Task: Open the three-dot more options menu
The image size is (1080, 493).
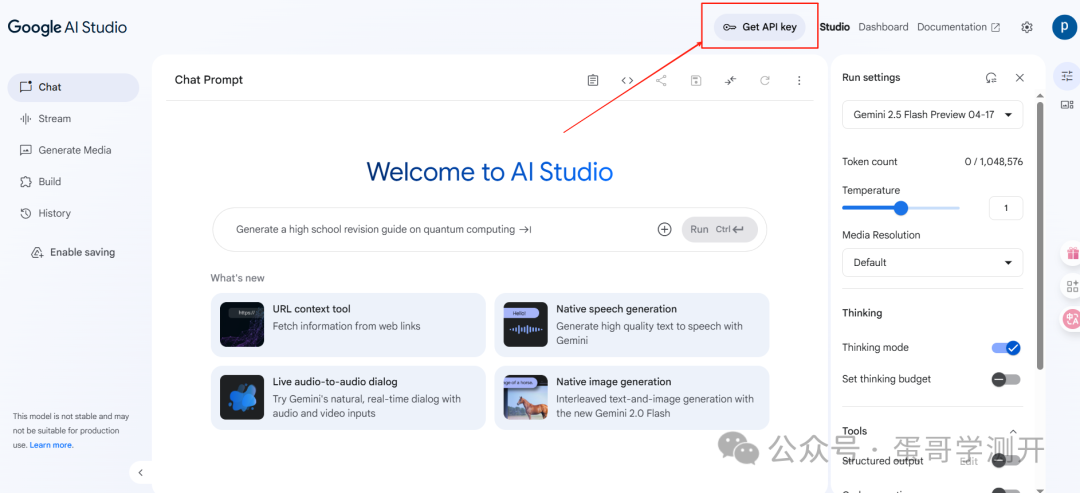Action: (x=799, y=81)
